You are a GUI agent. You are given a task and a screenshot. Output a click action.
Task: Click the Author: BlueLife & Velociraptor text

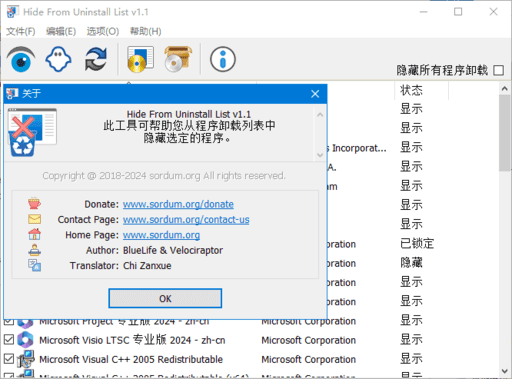(x=154, y=250)
